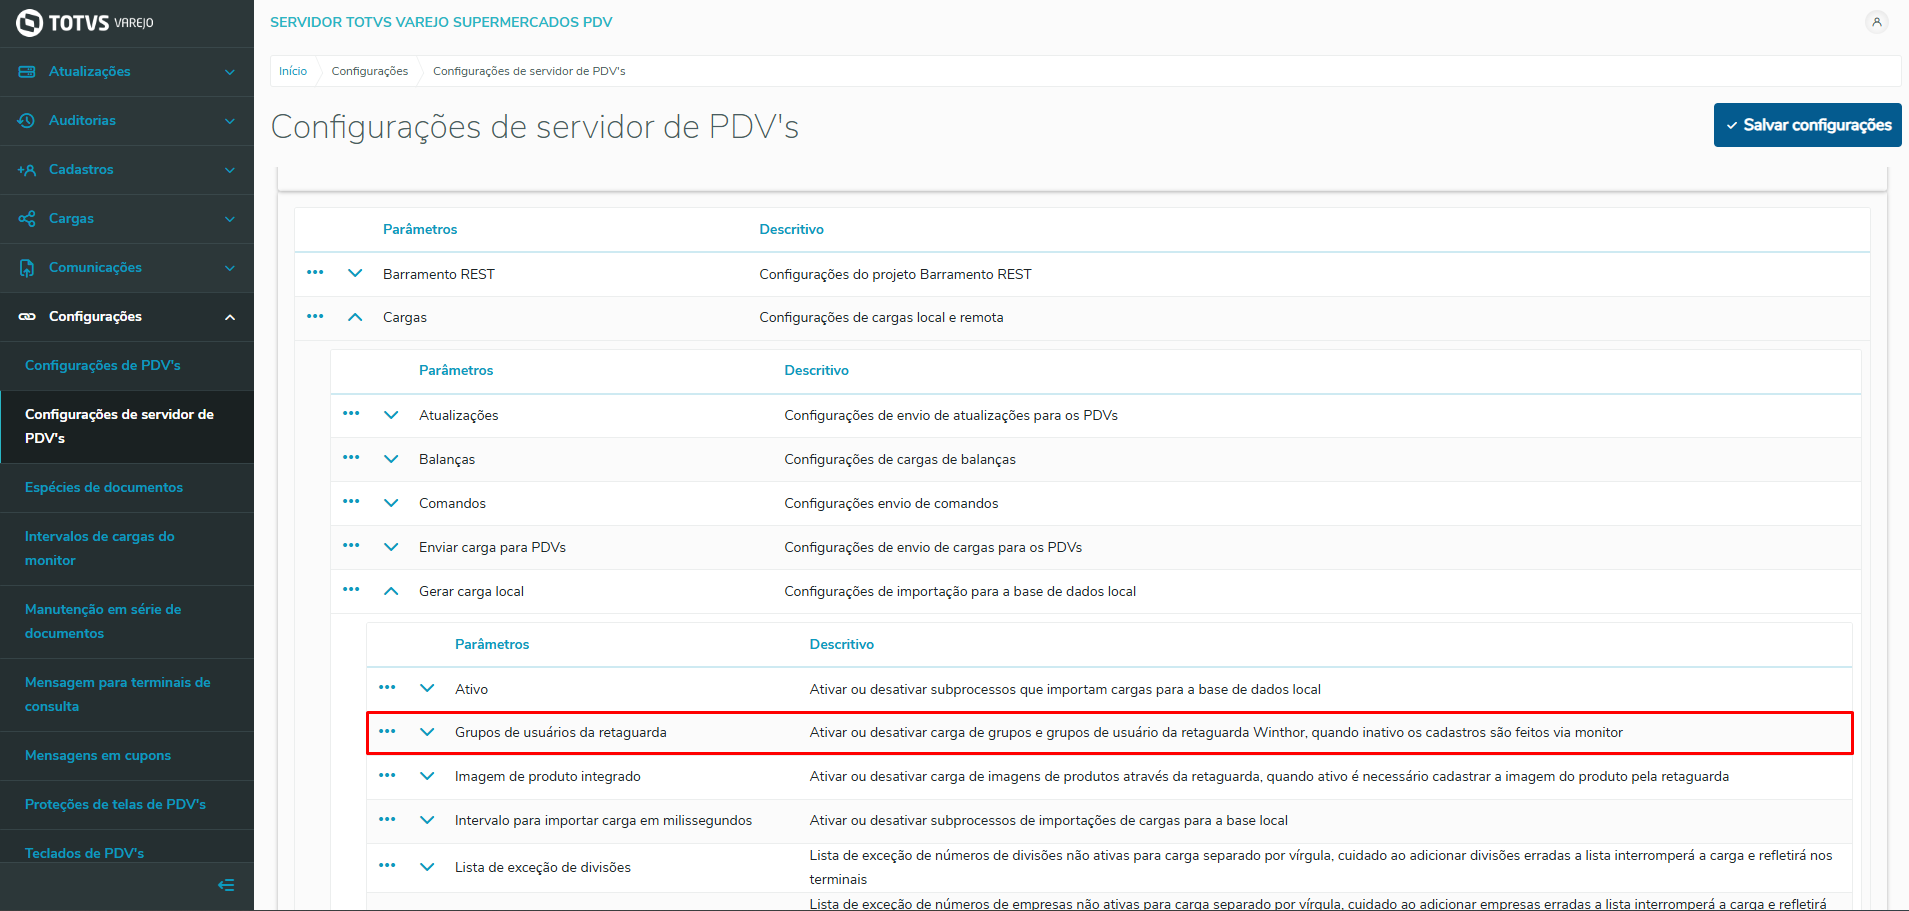Click Salvar configurações button
The image size is (1909, 911).
[x=1807, y=125]
